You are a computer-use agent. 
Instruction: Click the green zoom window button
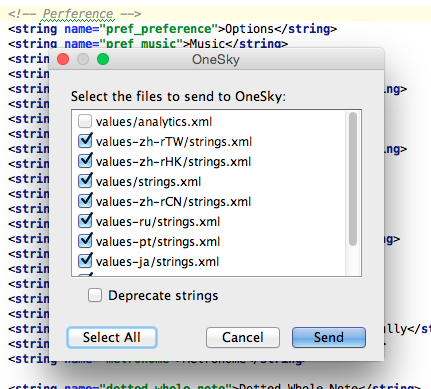pos(103,59)
